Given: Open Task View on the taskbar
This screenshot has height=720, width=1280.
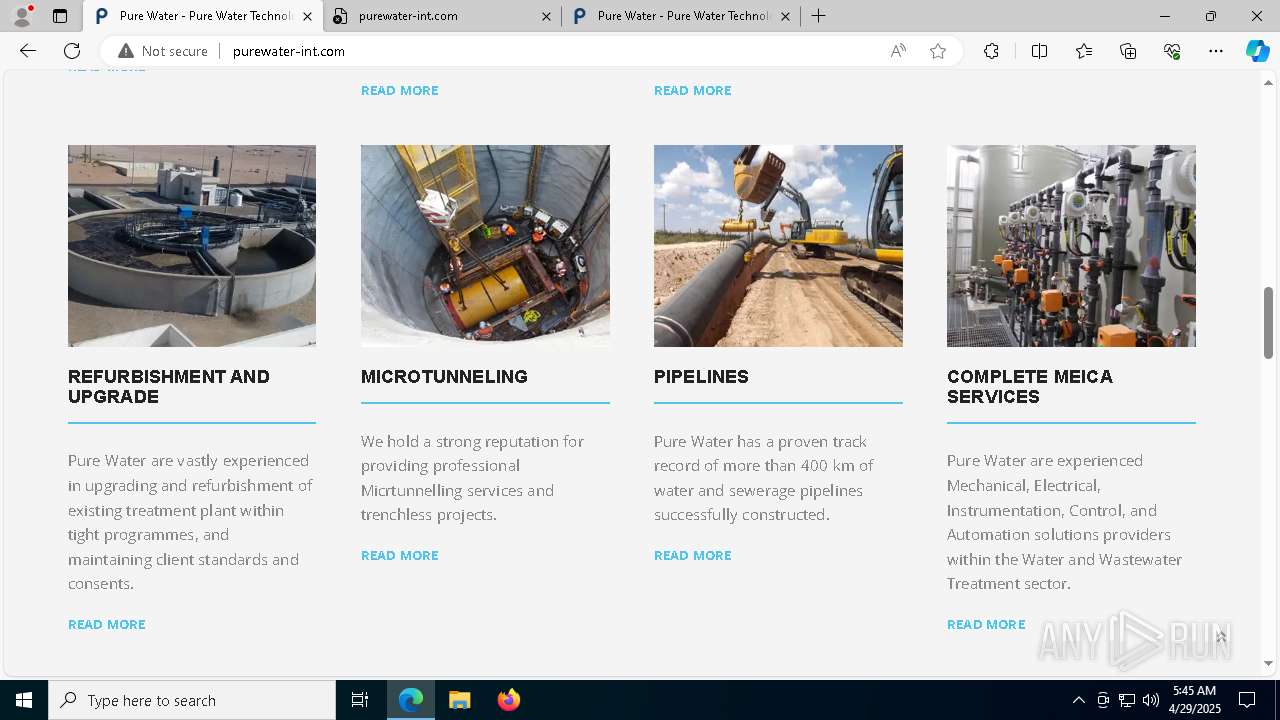Looking at the screenshot, I should tap(360, 700).
